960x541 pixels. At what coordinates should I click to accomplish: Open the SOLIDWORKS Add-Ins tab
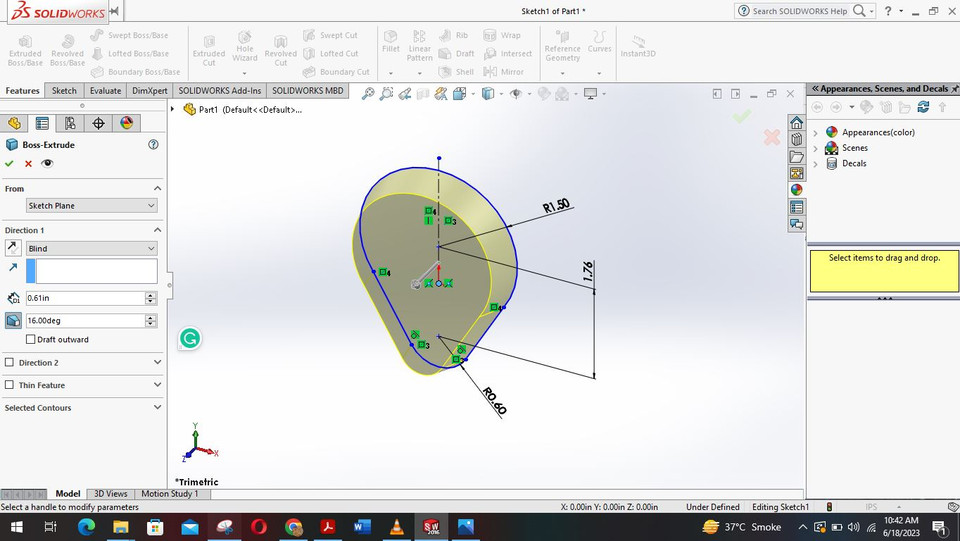220,91
